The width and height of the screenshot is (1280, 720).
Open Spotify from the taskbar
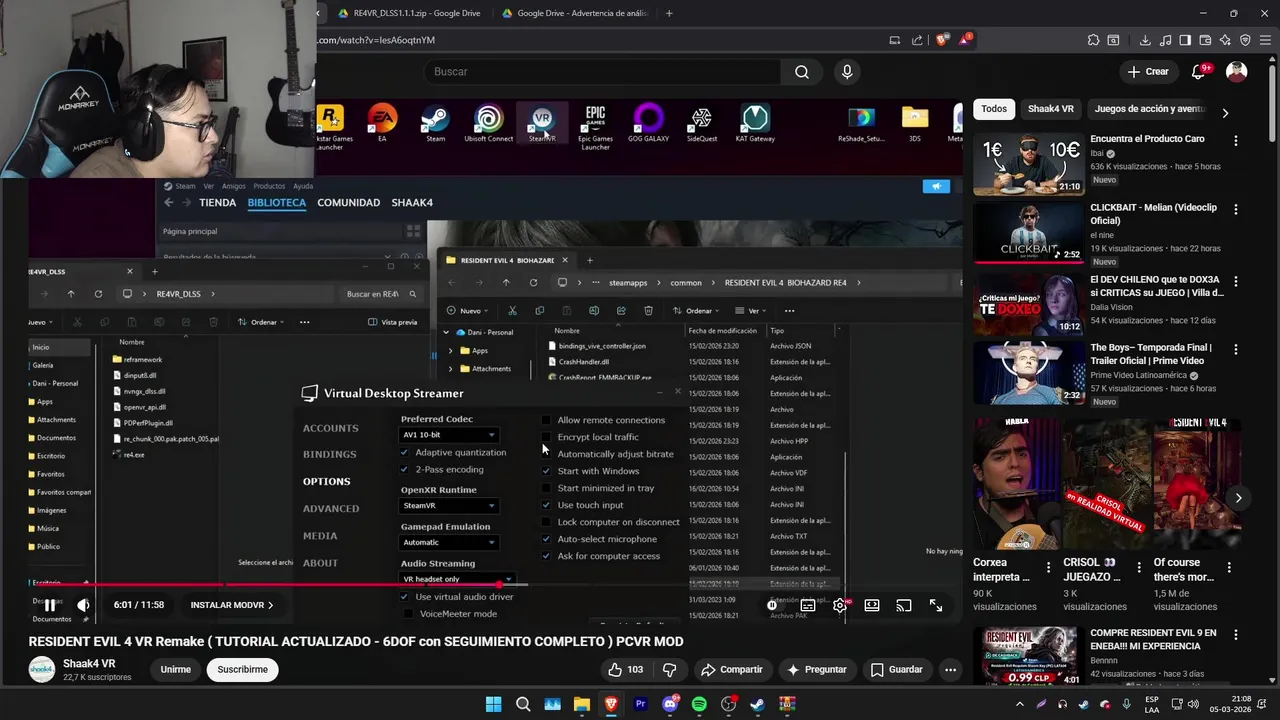click(699, 704)
